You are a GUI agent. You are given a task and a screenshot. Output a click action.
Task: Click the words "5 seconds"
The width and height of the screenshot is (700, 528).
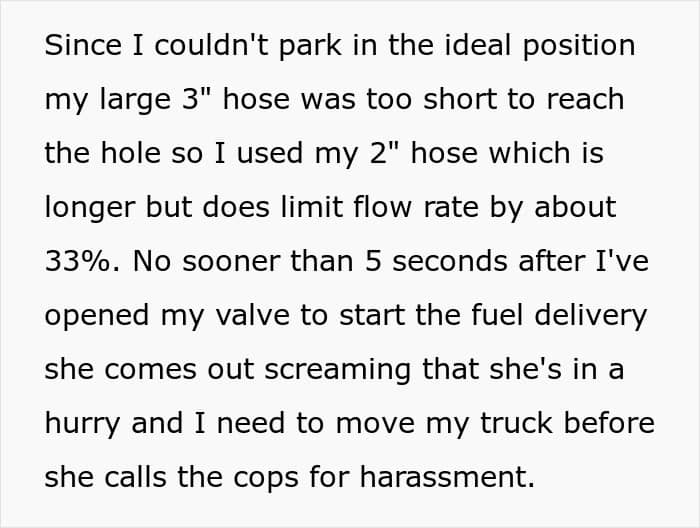[436, 261]
